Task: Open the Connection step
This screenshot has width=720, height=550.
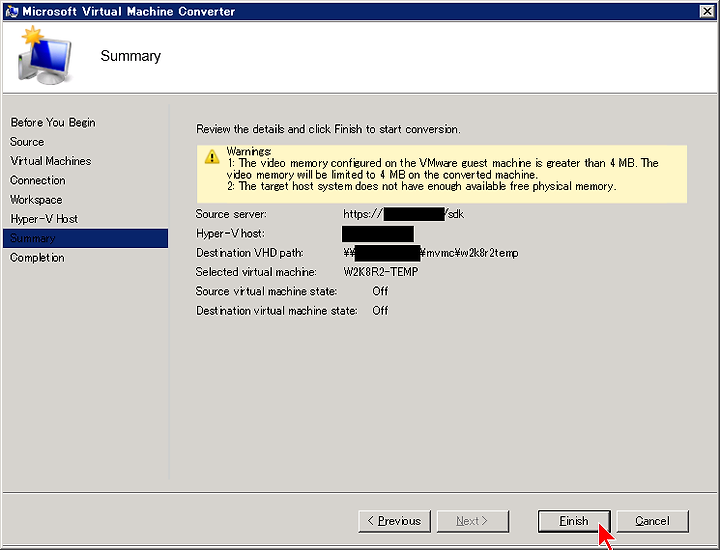Action: (x=38, y=180)
